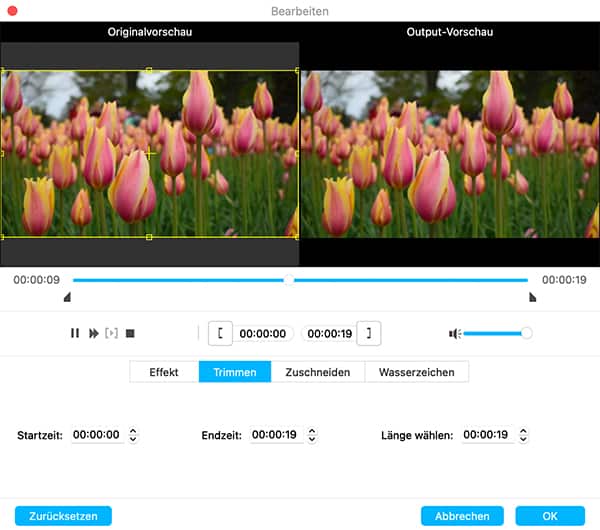Click the Startzeit time input field

96,436
